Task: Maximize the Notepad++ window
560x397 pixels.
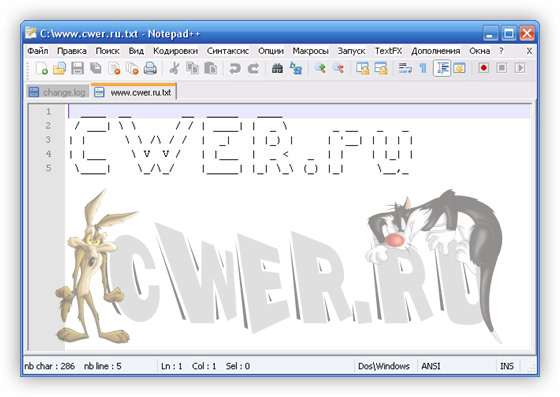Action: pos(509,33)
